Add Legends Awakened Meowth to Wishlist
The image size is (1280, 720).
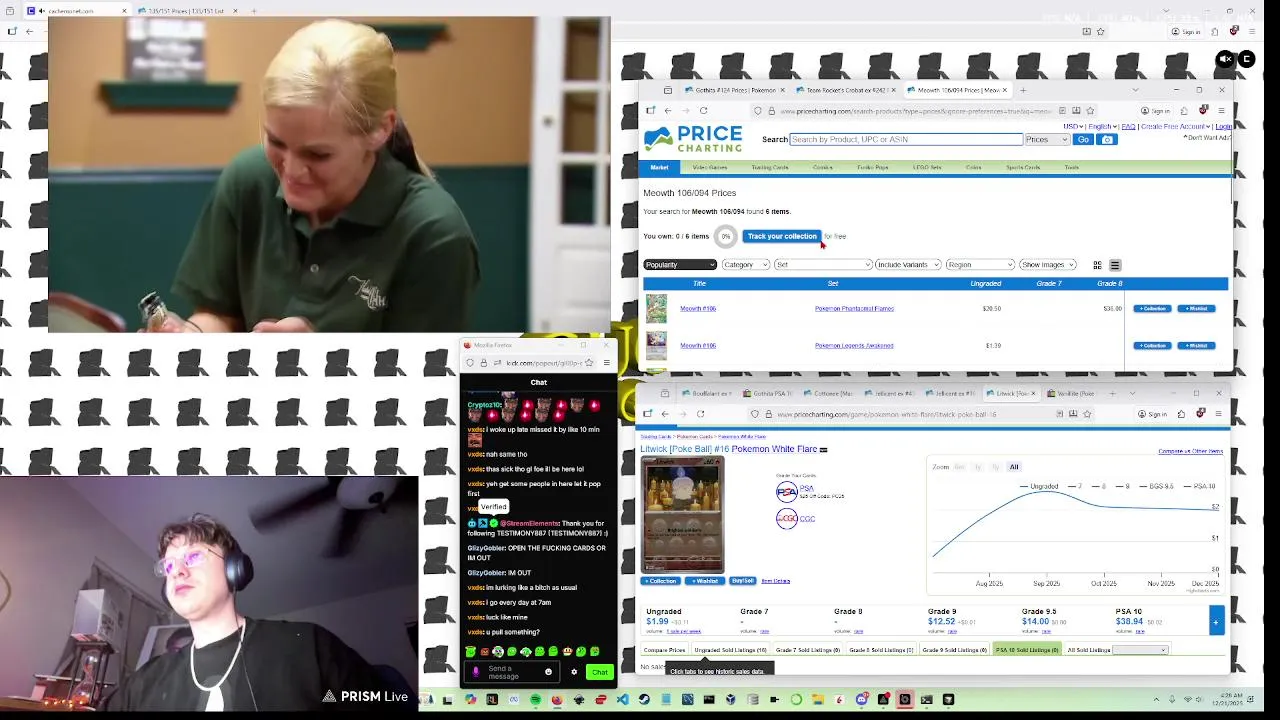click(1196, 346)
